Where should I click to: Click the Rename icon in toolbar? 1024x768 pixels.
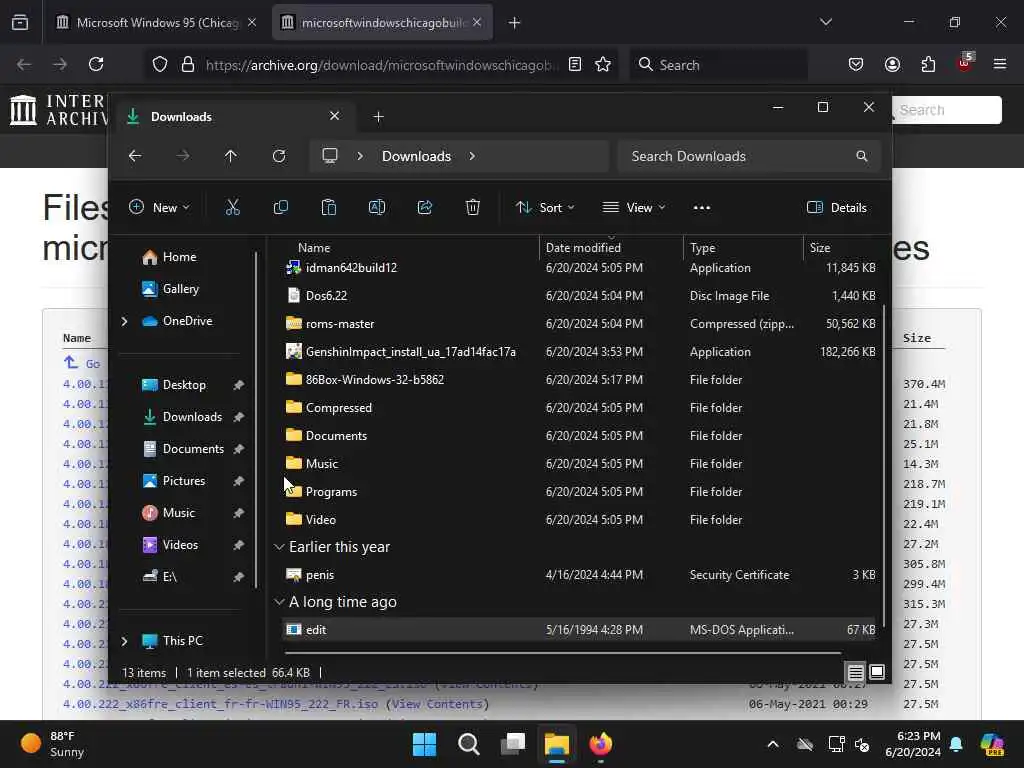(x=377, y=208)
